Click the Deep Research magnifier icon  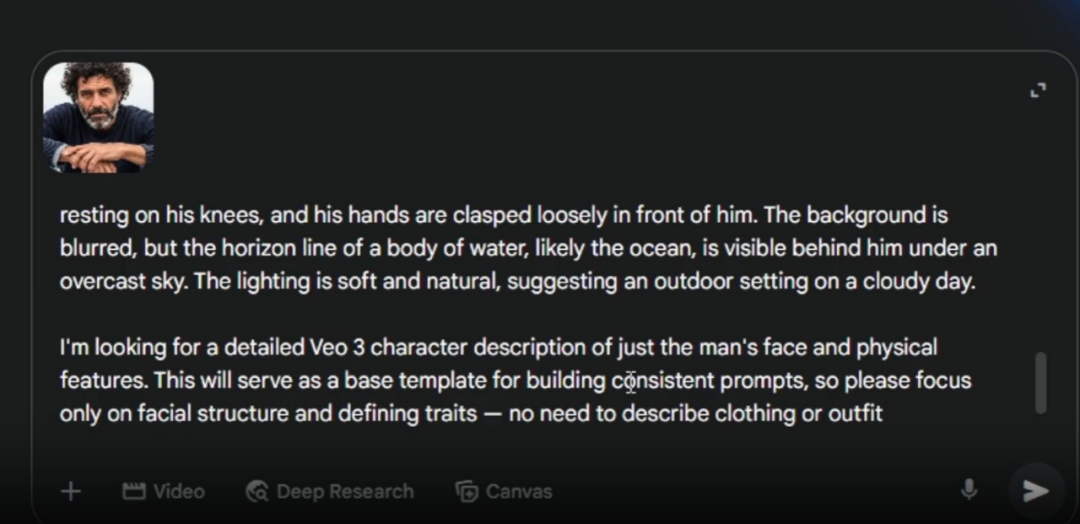pyautogui.click(x=257, y=491)
